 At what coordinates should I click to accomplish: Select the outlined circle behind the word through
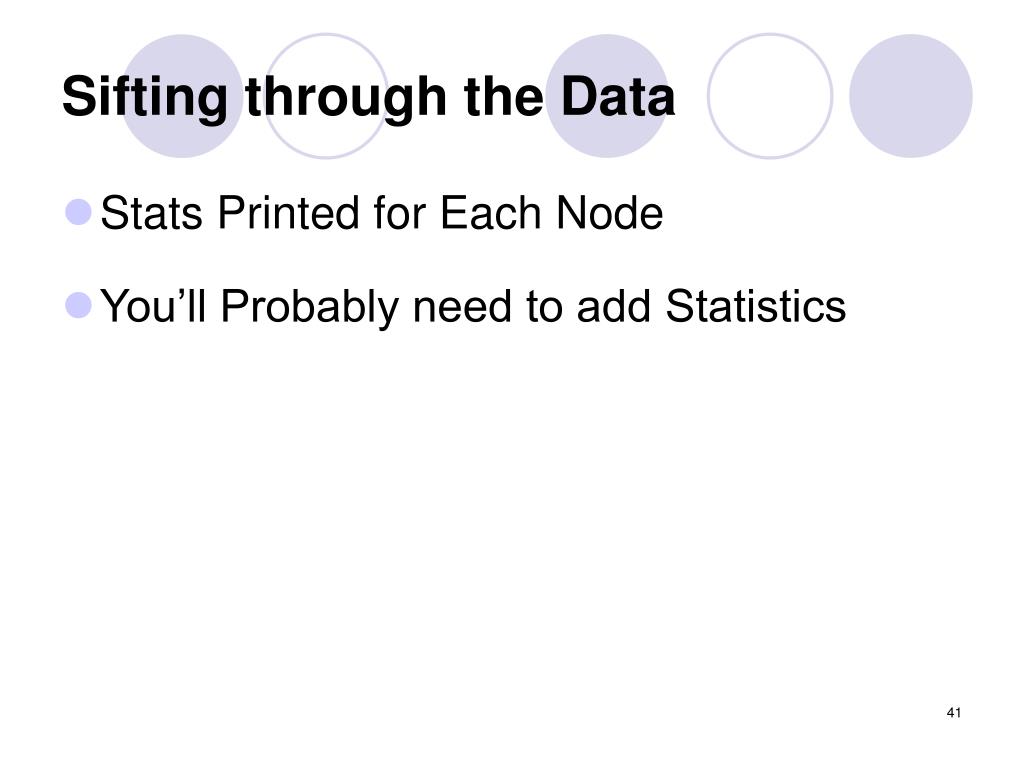tap(326, 96)
